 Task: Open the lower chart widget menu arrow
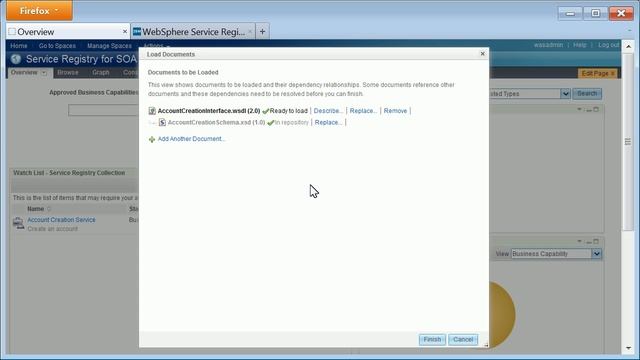tap(579, 241)
